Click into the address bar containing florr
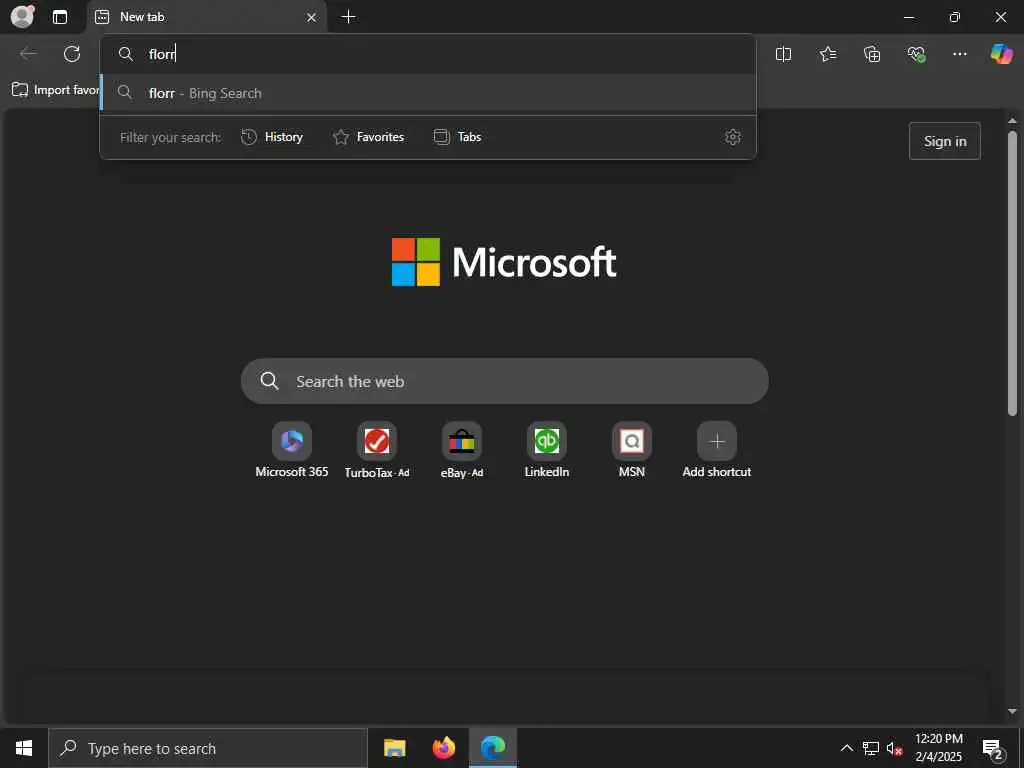1024x768 pixels. (428, 54)
